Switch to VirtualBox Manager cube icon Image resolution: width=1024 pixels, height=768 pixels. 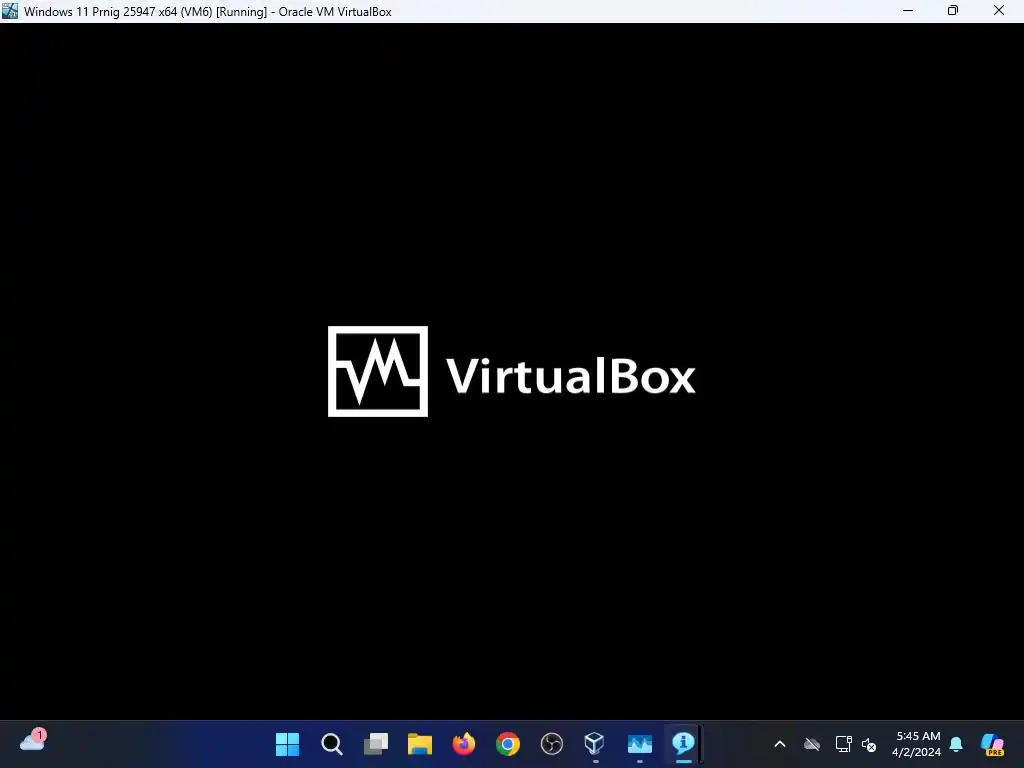coord(595,743)
